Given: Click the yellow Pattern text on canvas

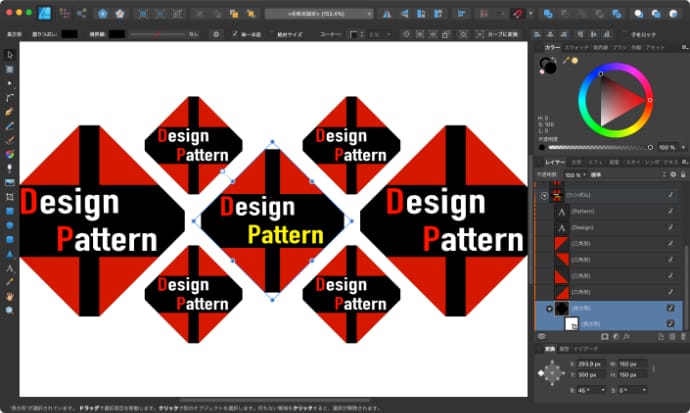Looking at the screenshot, I should [x=284, y=236].
